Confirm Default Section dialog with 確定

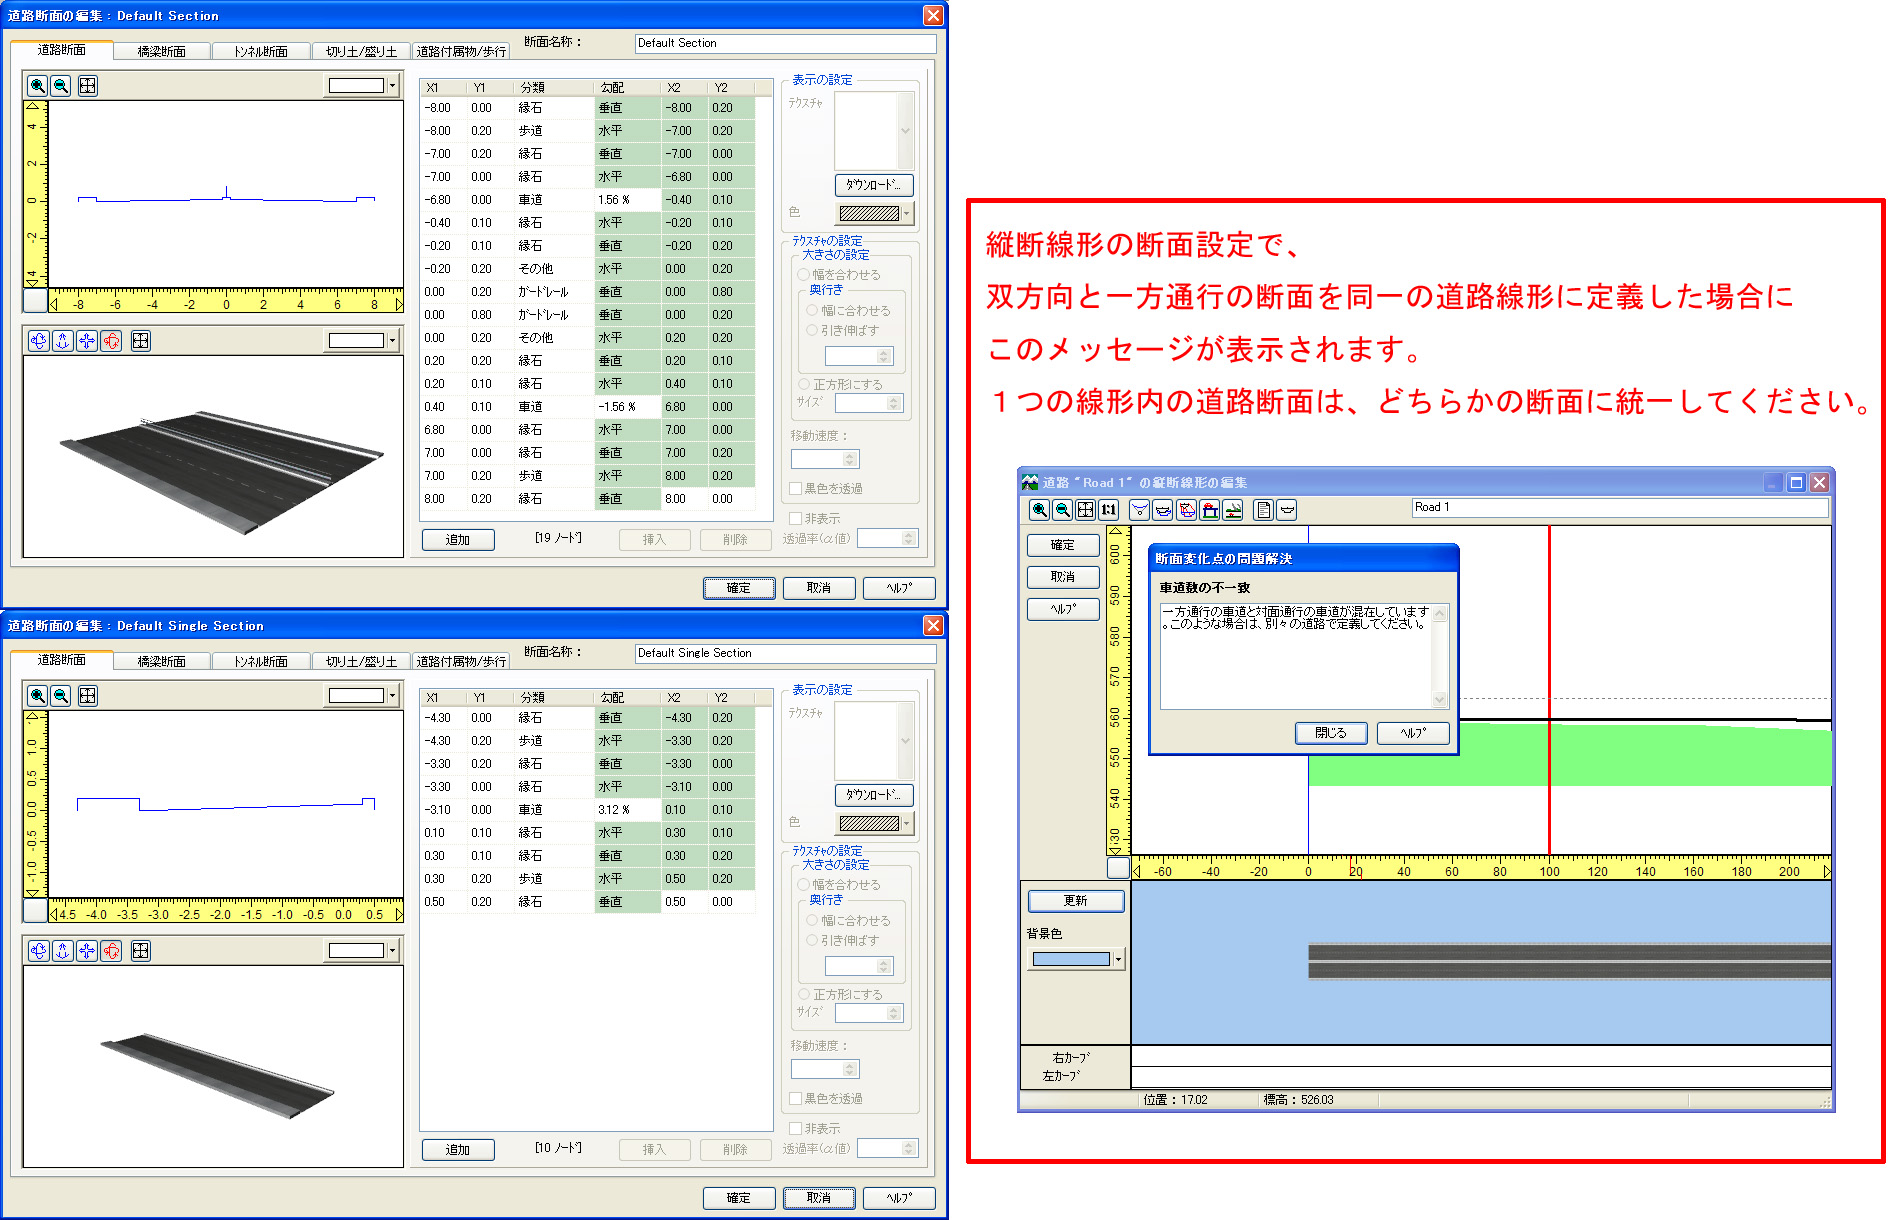(x=739, y=588)
